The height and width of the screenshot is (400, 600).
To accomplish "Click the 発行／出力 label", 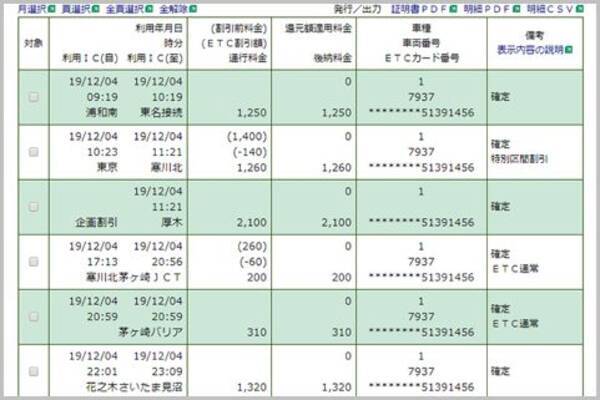I will 357,9.
